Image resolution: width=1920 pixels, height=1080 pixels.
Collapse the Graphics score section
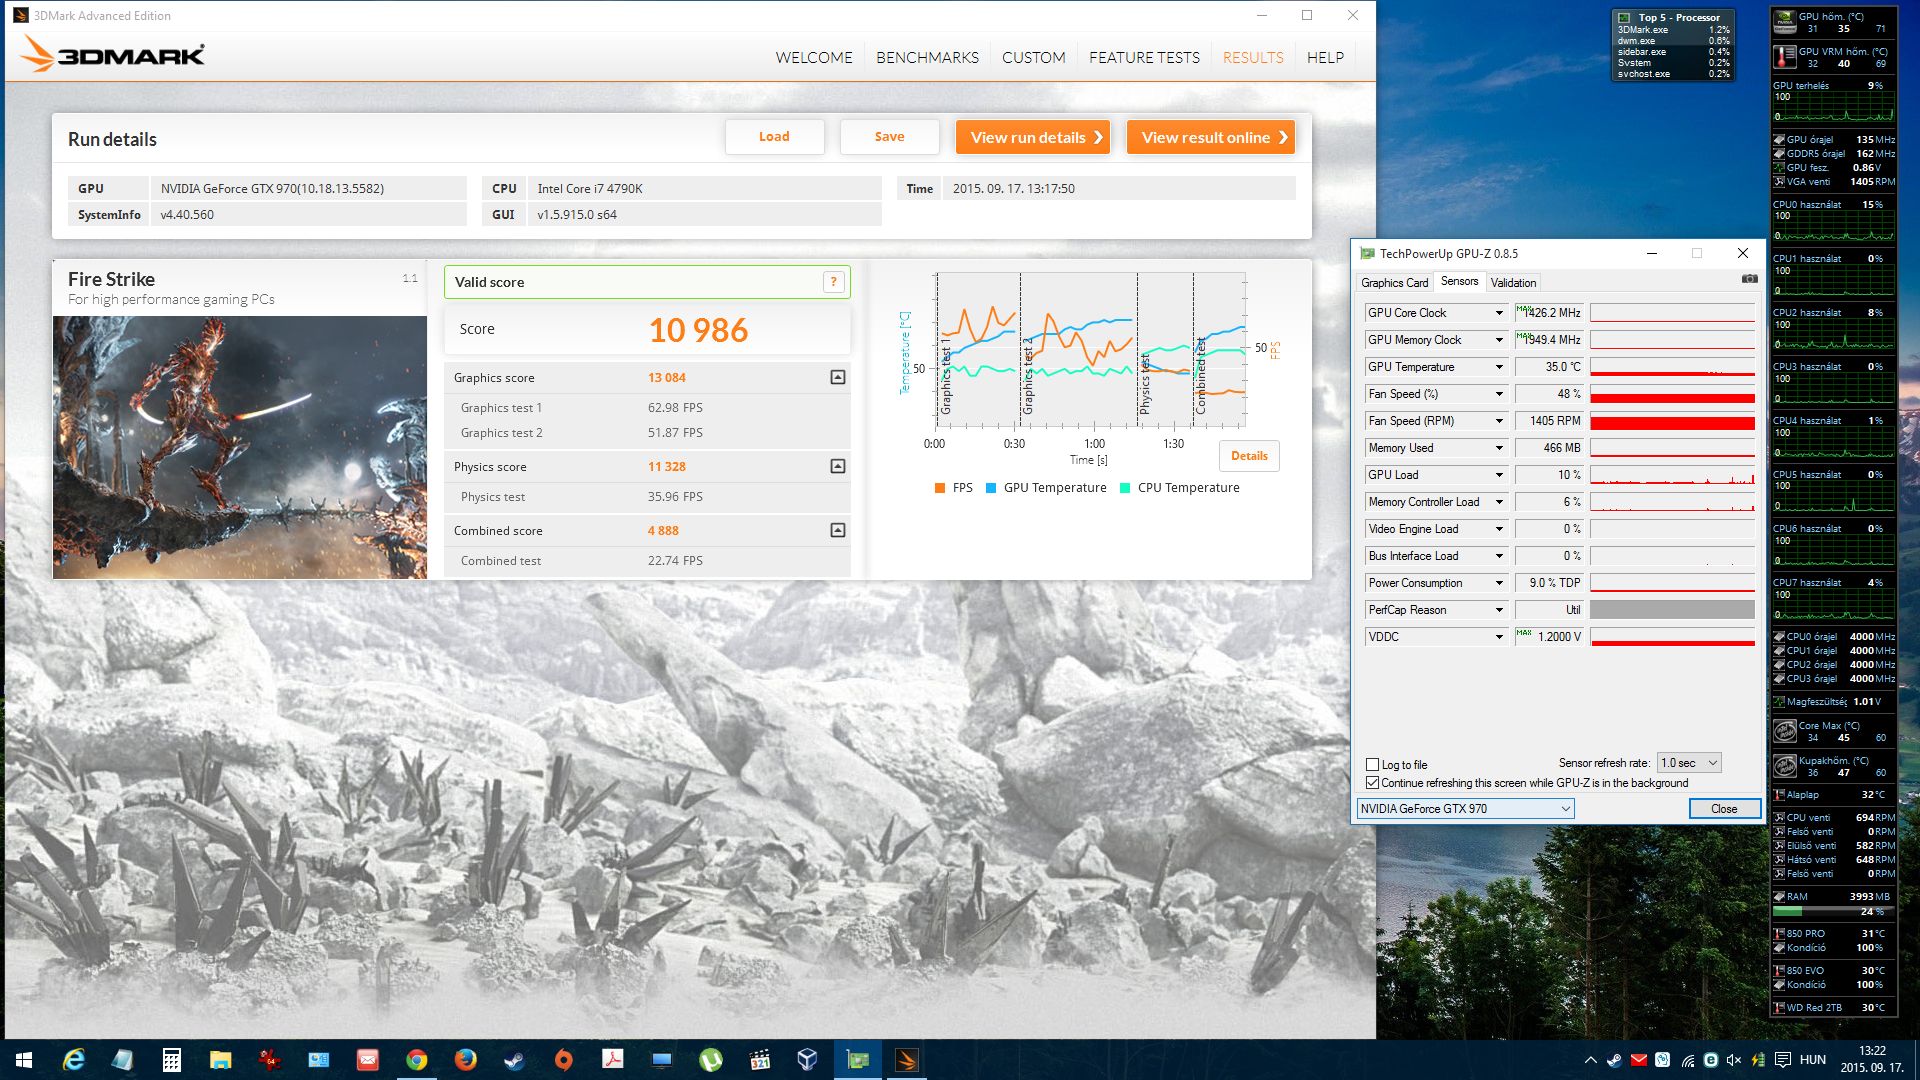(x=838, y=377)
